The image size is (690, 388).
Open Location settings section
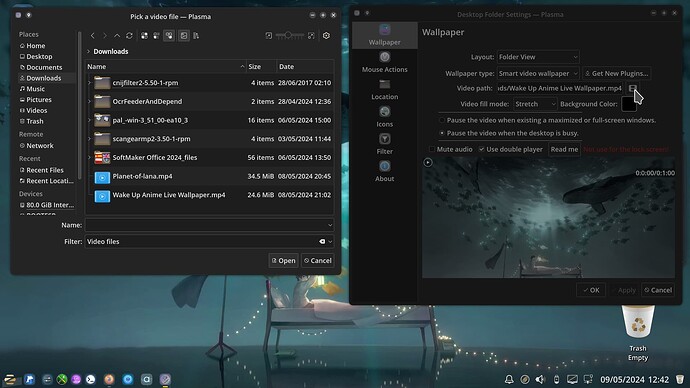point(385,90)
